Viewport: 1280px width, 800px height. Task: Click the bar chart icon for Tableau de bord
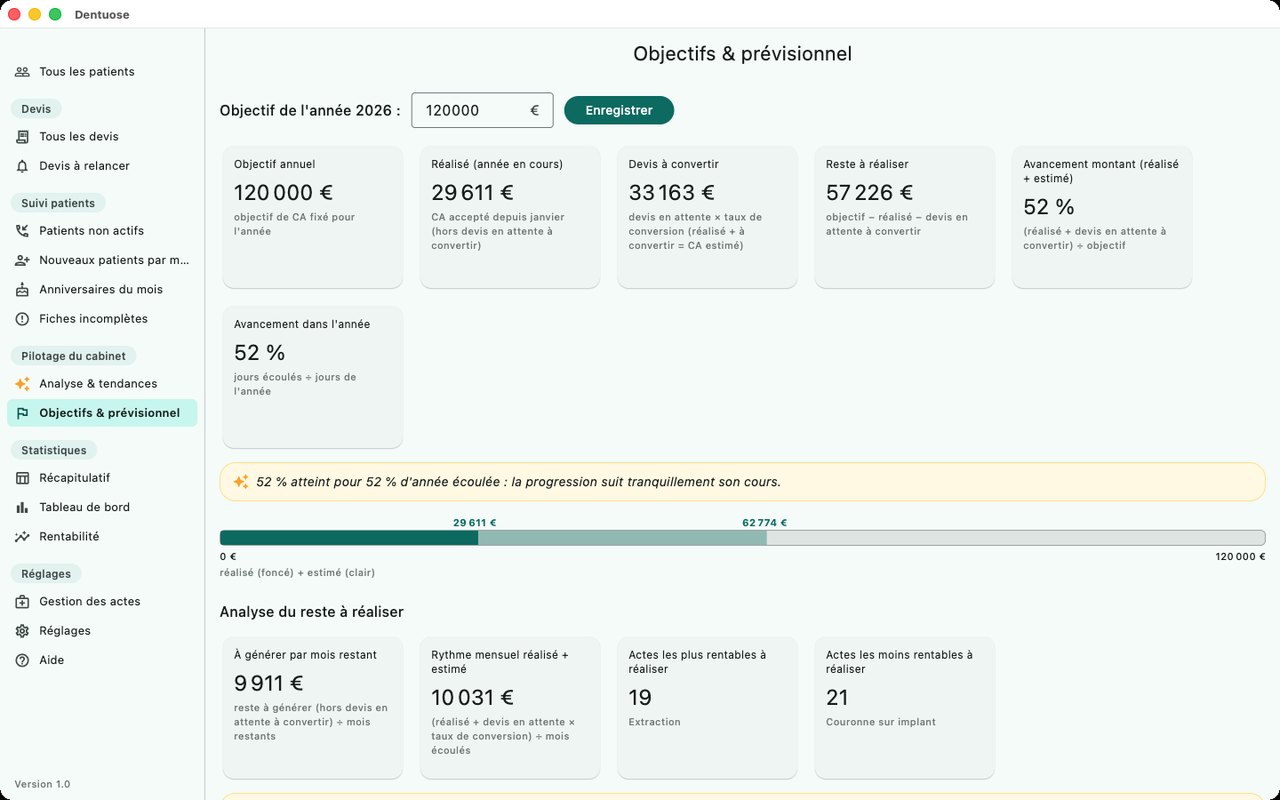(22, 507)
